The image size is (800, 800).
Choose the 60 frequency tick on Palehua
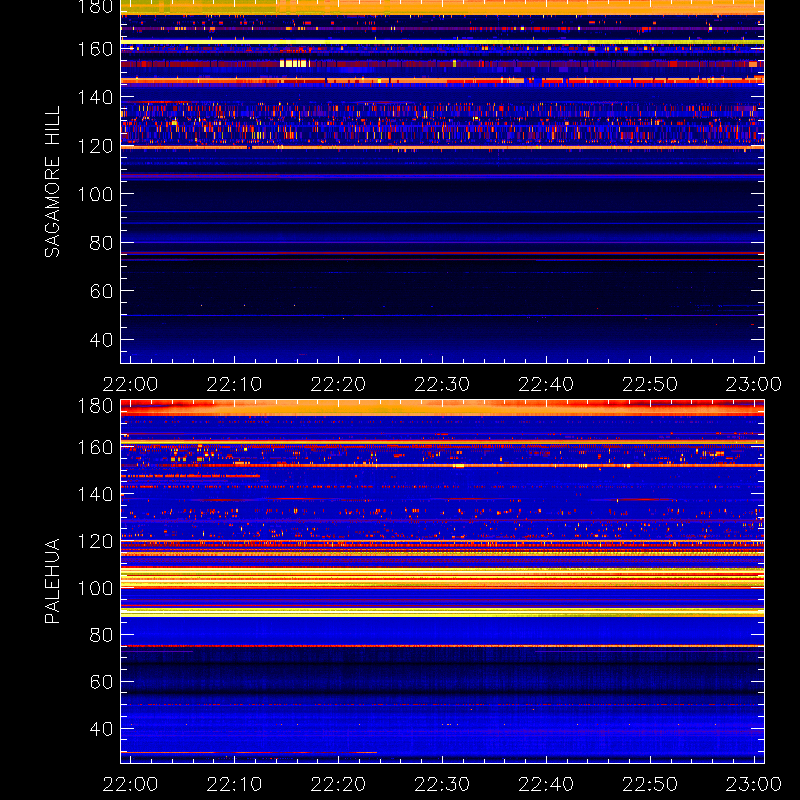(101, 682)
